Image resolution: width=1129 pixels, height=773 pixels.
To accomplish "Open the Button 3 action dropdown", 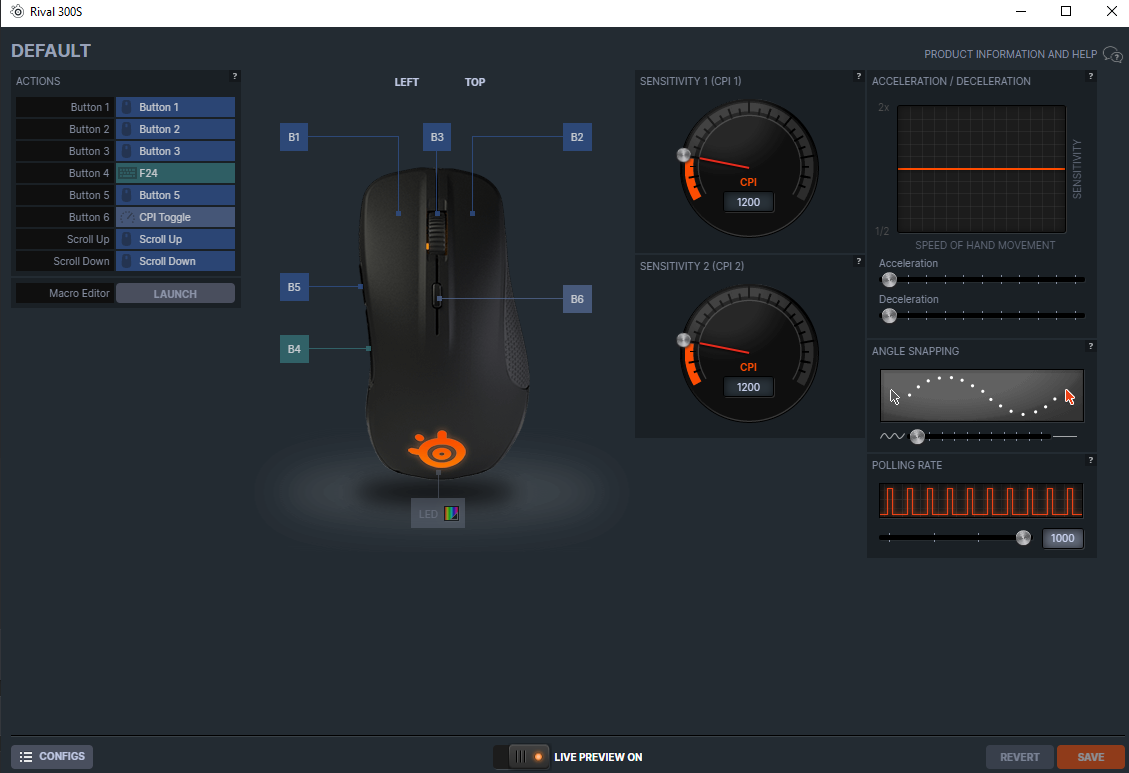I will (x=175, y=151).
